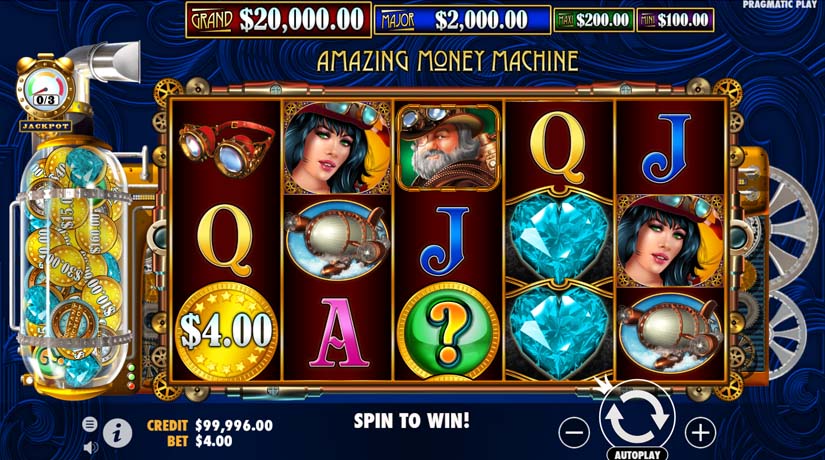
Task: Click the AUTOPLAY button
Action: coord(637,454)
